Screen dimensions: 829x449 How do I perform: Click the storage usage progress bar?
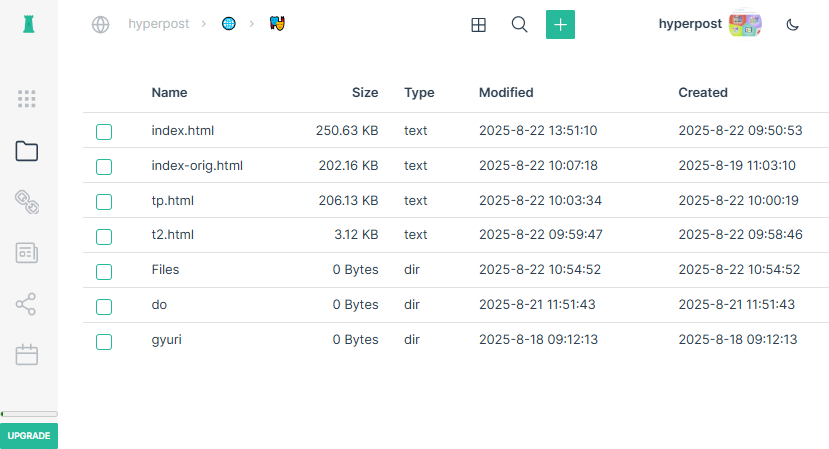tap(29, 414)
